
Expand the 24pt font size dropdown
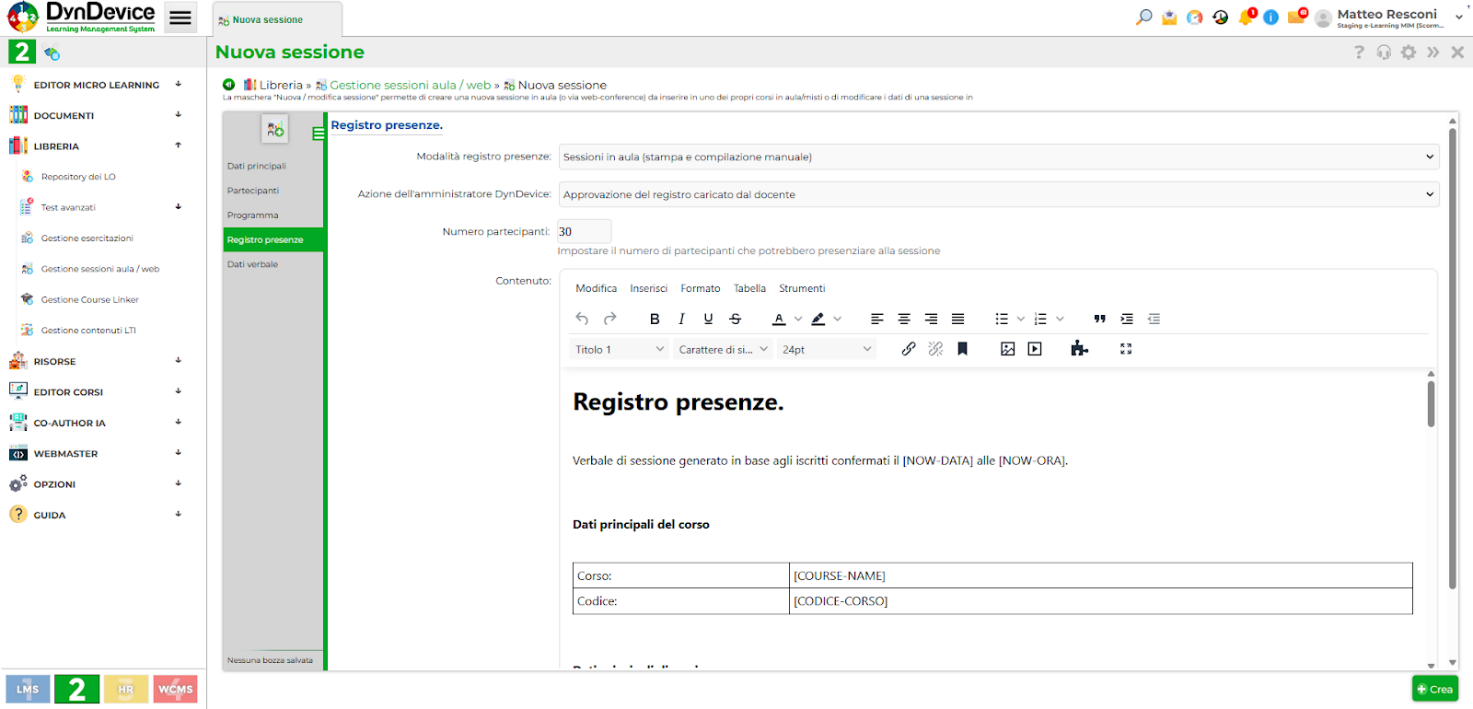[826, 349]
